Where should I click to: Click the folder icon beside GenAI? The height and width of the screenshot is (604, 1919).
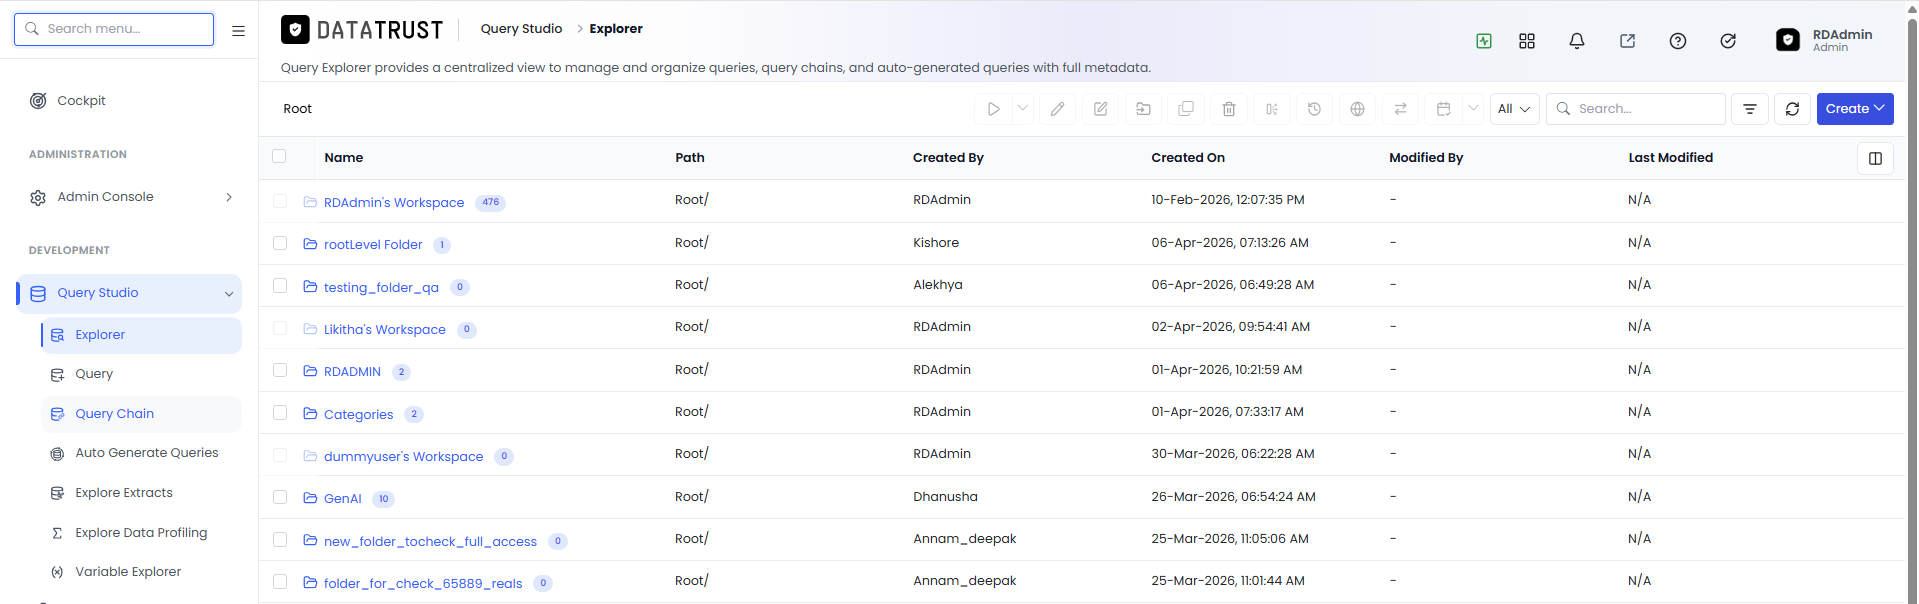coord(310,498)
